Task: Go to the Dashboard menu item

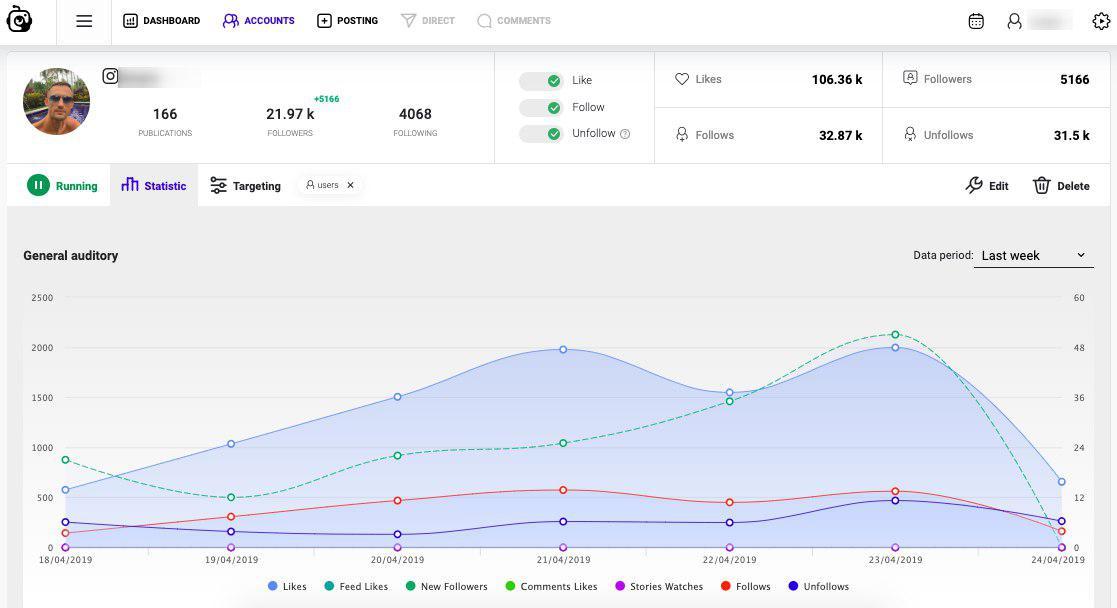Action: pyautogui.click(x=162, y=21)
